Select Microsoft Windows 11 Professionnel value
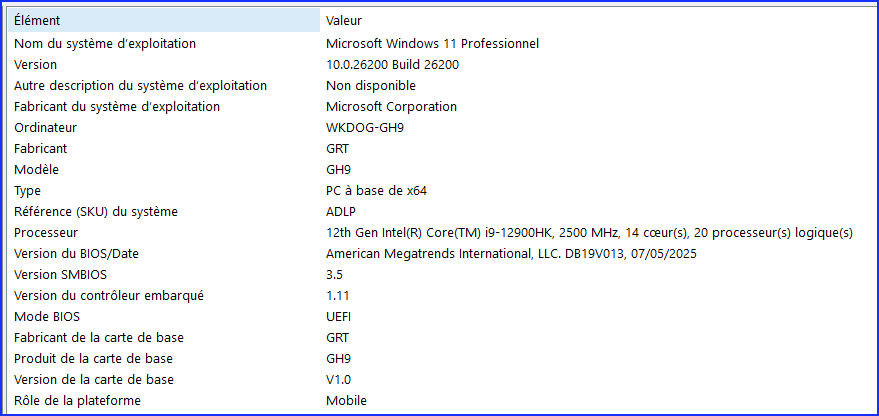879x416 pixels. point(432,43)
